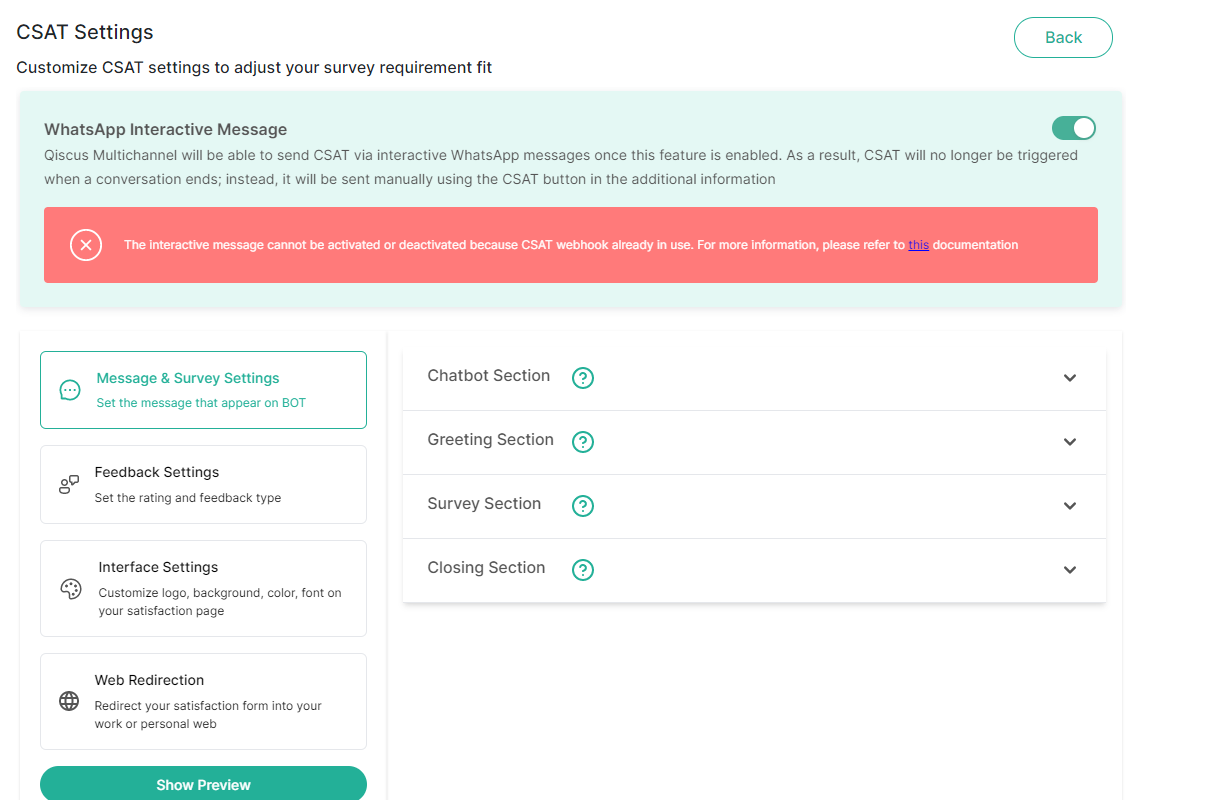The image size is (1213, 800).
Task: Click the Survey Section help icon
Action: [583, 506]
